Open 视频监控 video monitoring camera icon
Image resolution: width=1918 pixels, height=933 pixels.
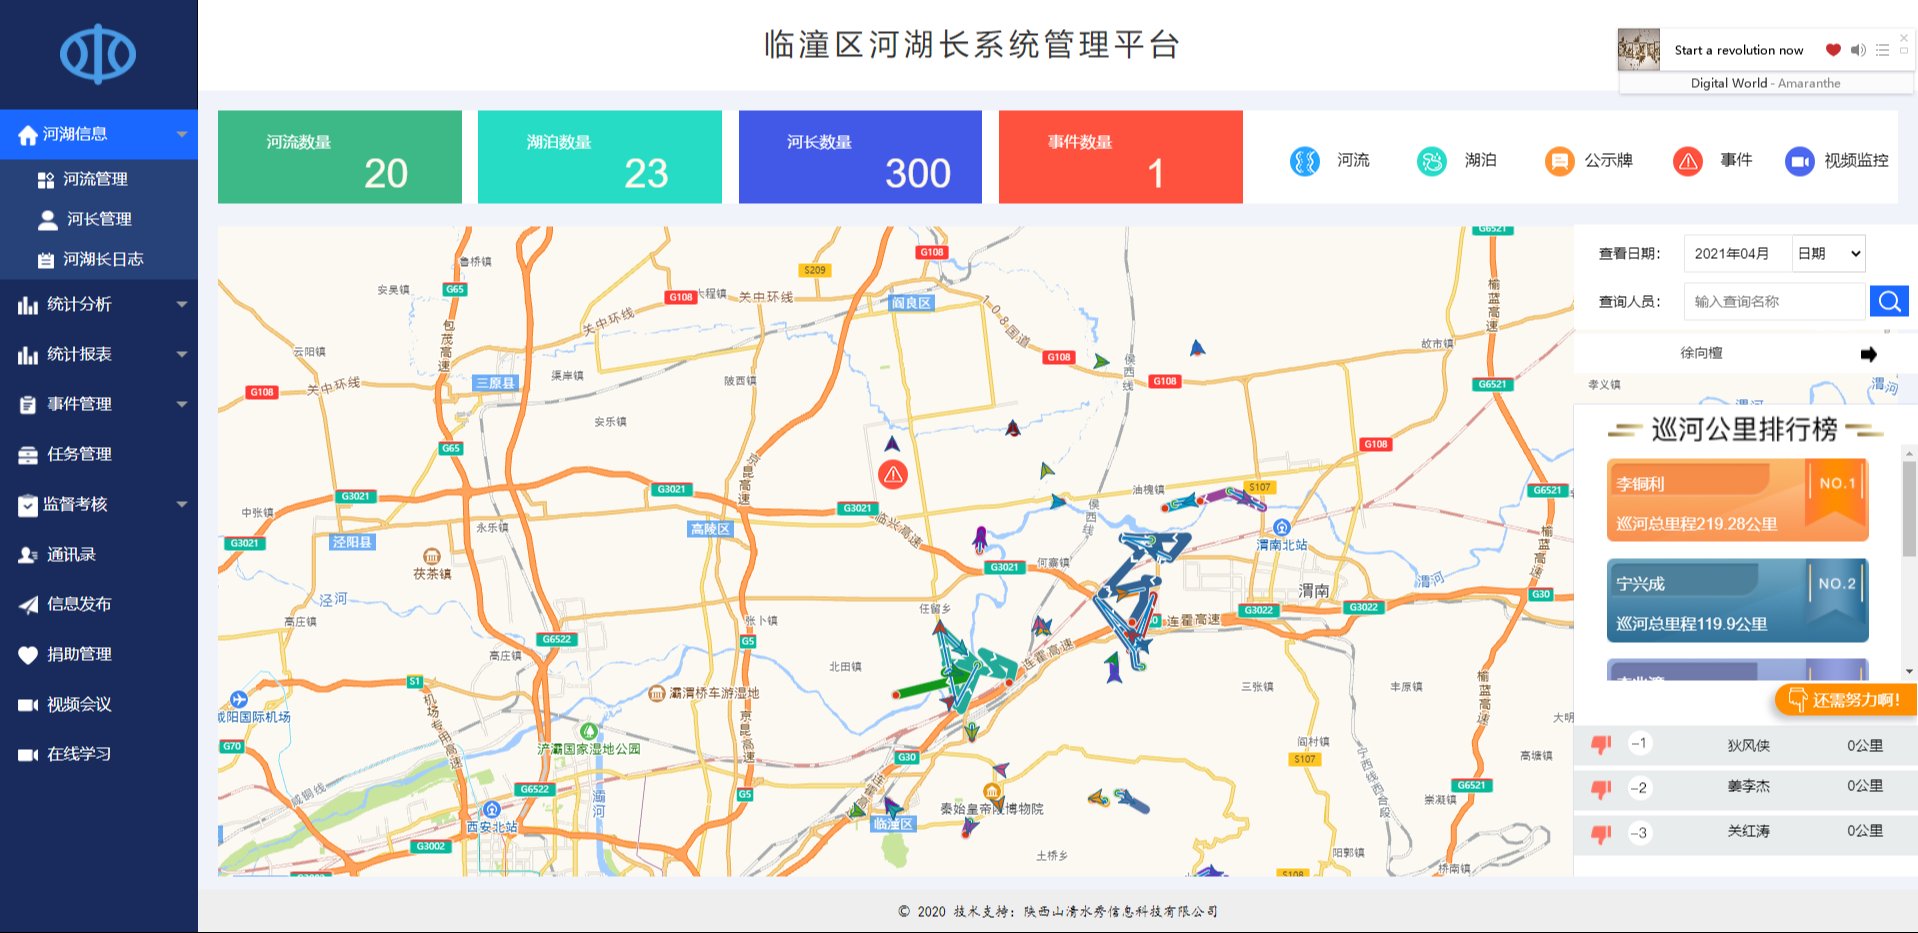(x=1799, y=161)
